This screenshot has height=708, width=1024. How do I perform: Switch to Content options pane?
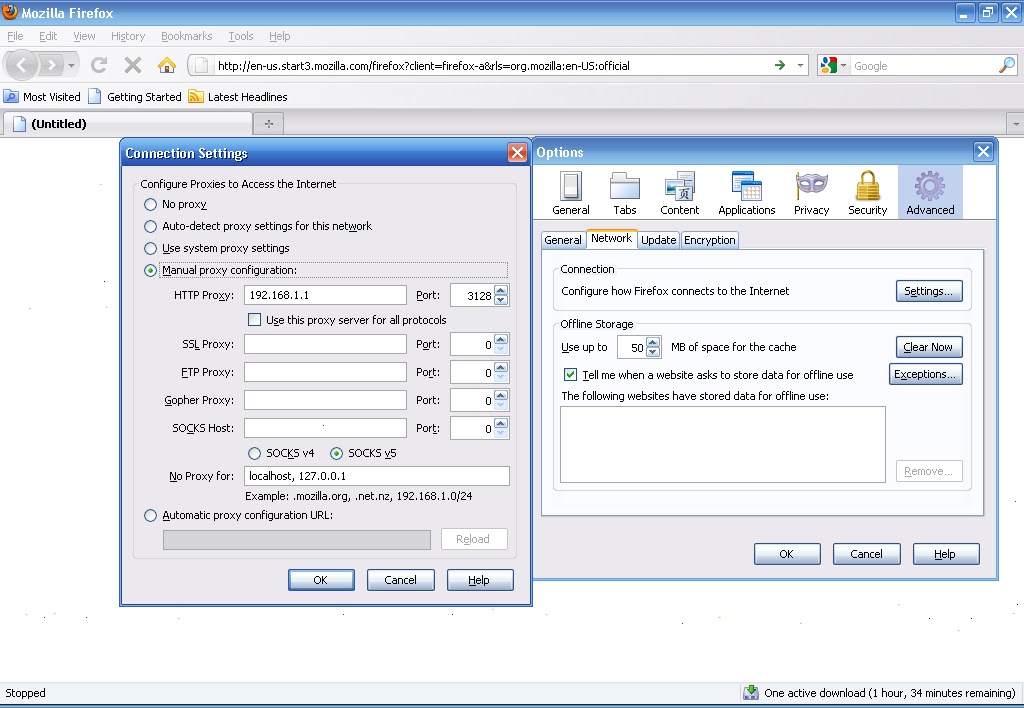pyautogui.click(x=679, y=193)
